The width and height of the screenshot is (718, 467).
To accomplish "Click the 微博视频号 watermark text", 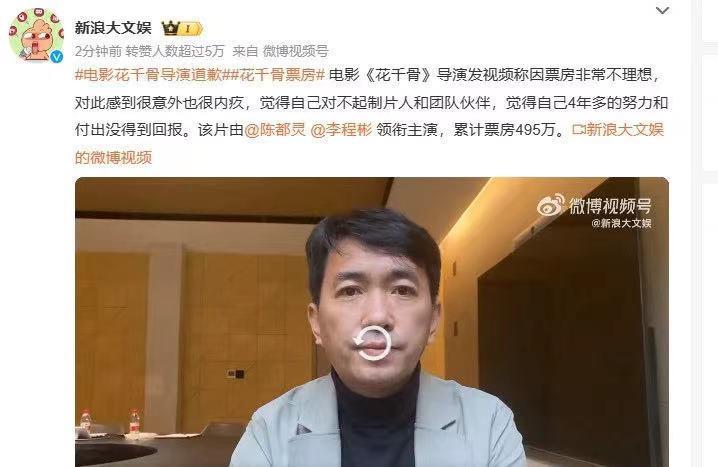I will pyautogui.click(x=610, y=206).
